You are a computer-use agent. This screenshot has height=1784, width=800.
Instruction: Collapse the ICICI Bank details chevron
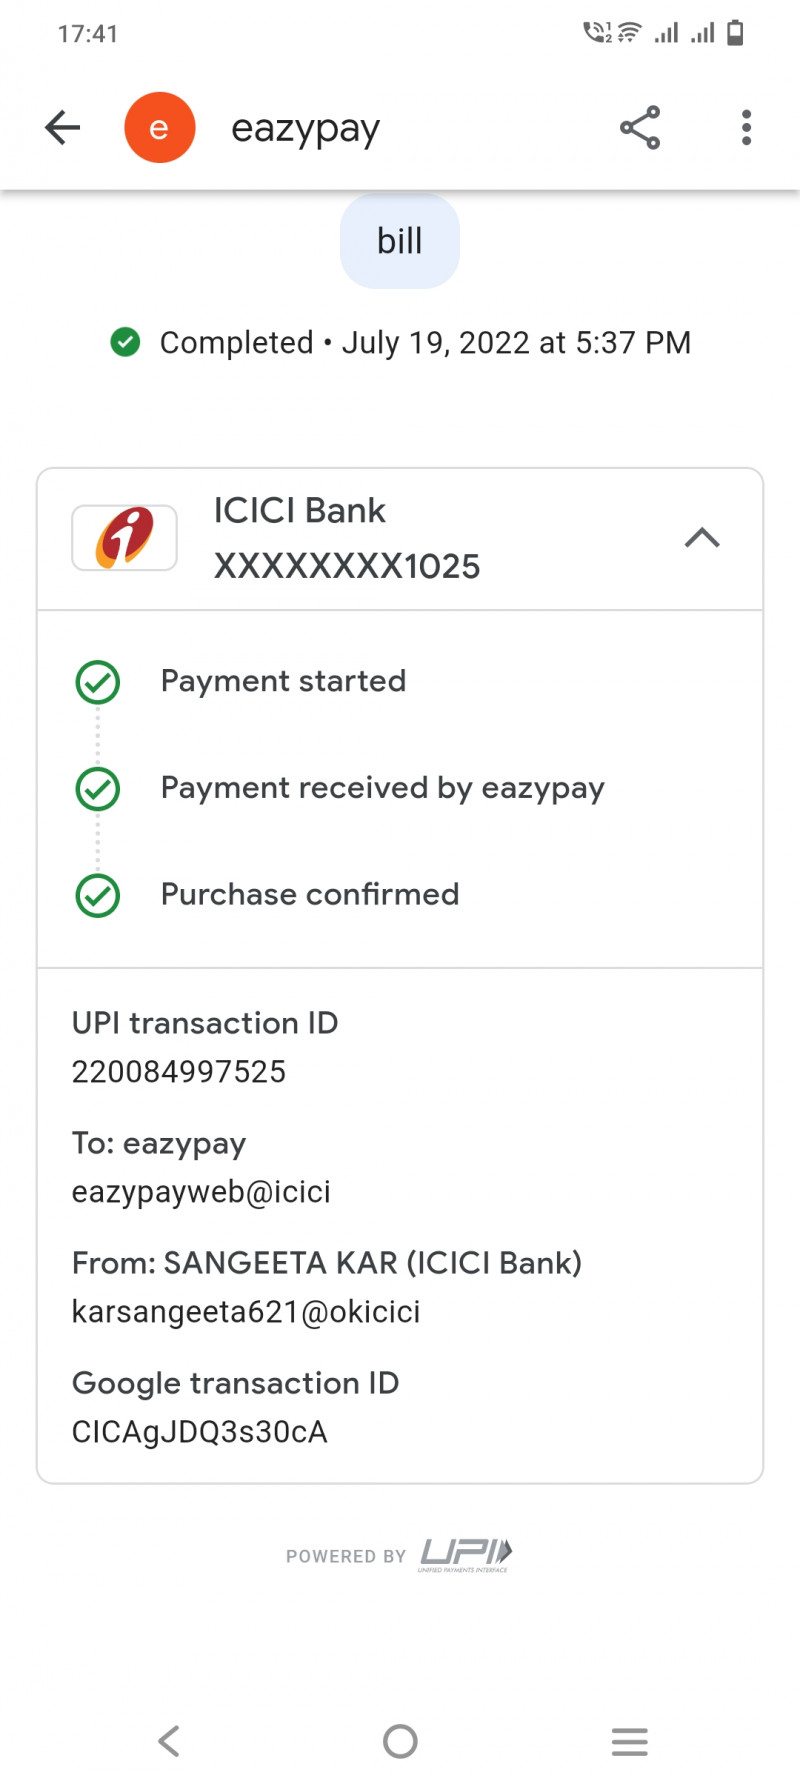[702, 538]
